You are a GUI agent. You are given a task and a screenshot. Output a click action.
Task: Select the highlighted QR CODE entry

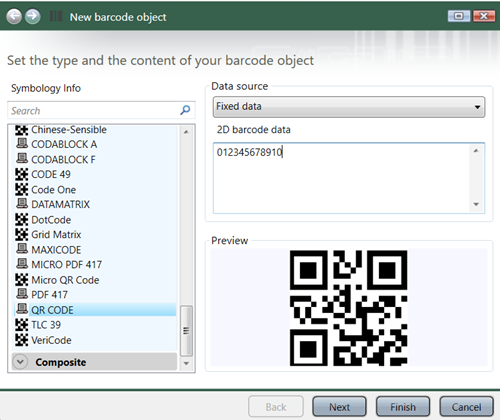click(95, 310)
